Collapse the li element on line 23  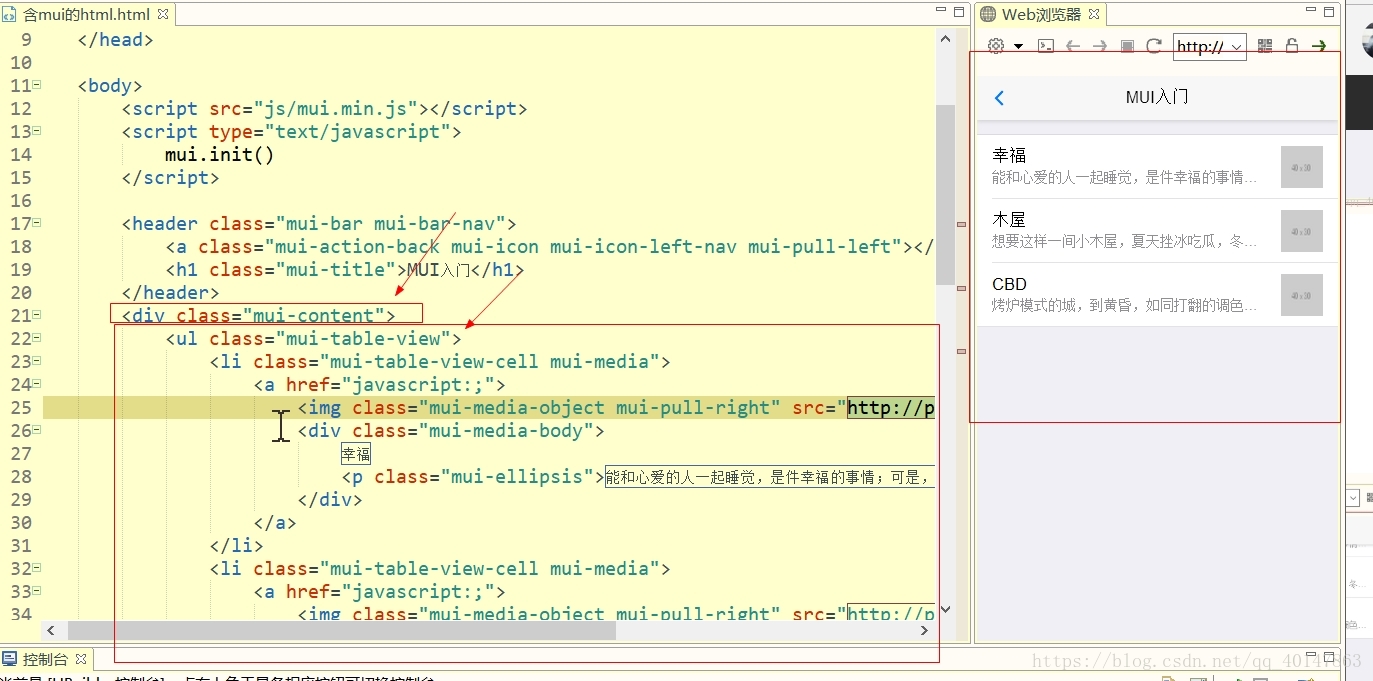click(x=37, y=361)
